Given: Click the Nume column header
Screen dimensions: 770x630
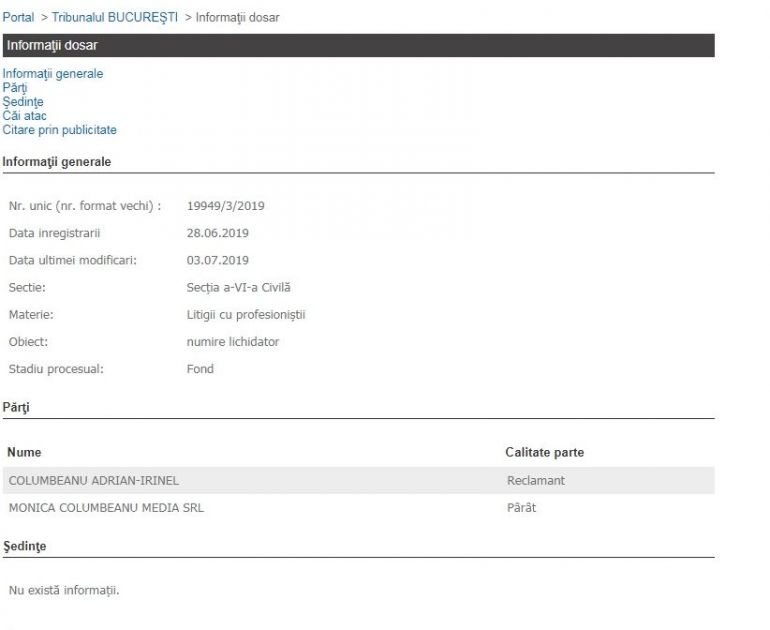Looking at the screenshot, I should (x=24, y=453).
